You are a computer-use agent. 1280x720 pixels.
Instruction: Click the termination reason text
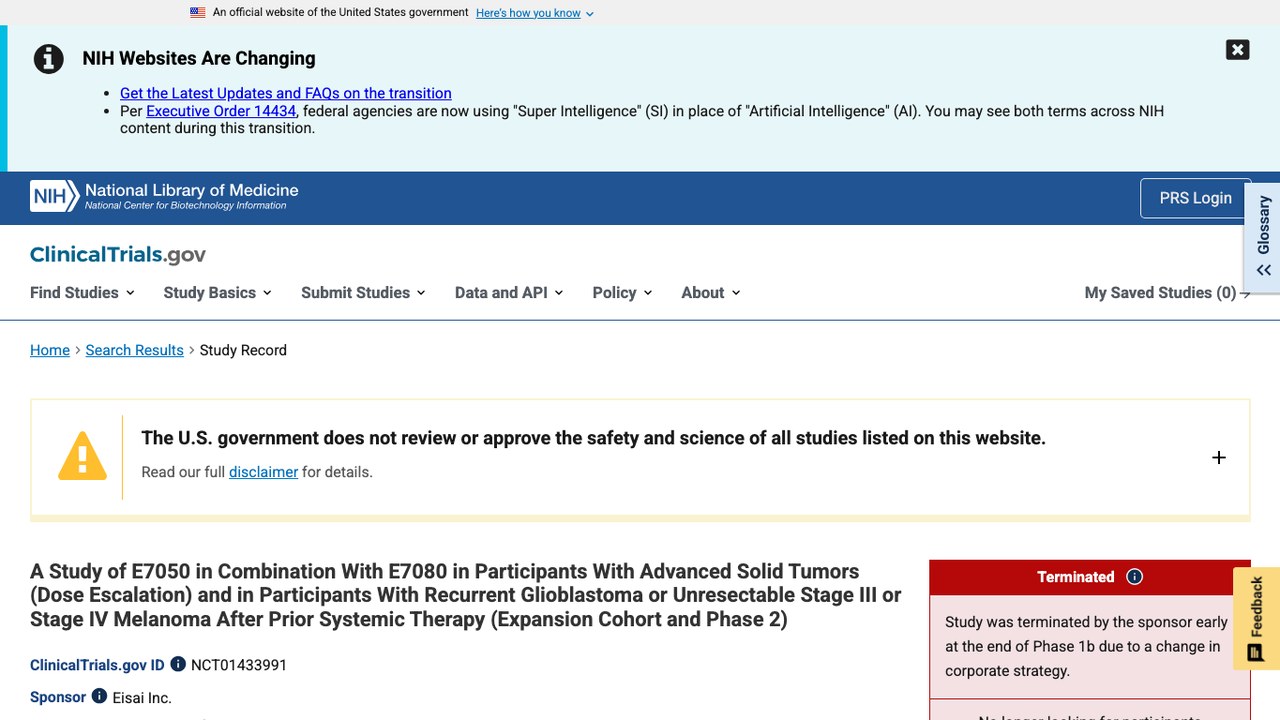[x=1086, y=646]
